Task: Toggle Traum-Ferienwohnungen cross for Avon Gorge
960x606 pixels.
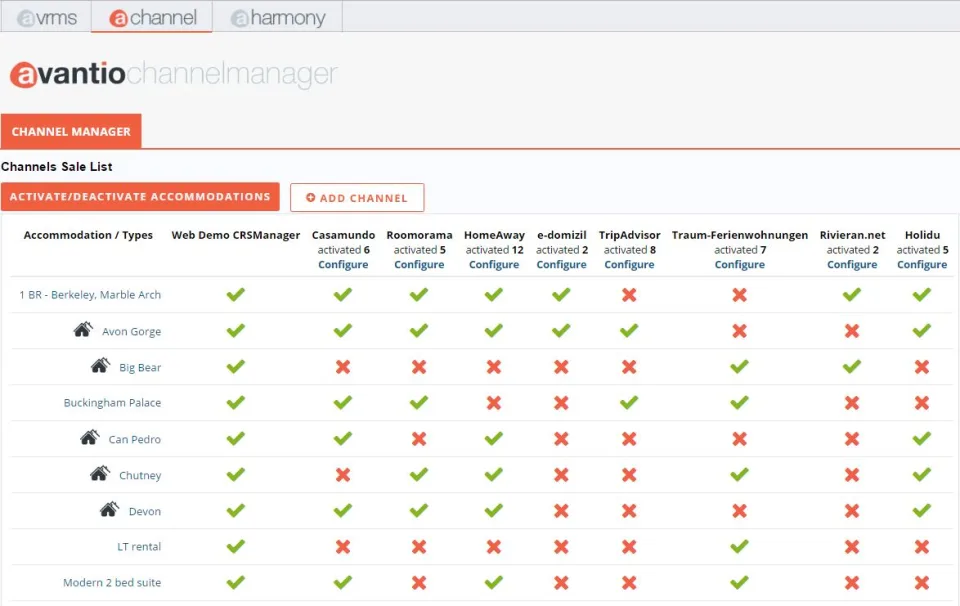Action: 740,331
